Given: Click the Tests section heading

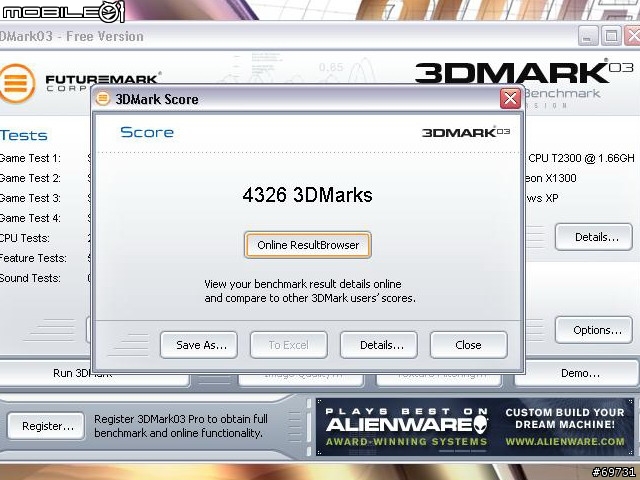Looking at the screenshot, I should [24, 135].
